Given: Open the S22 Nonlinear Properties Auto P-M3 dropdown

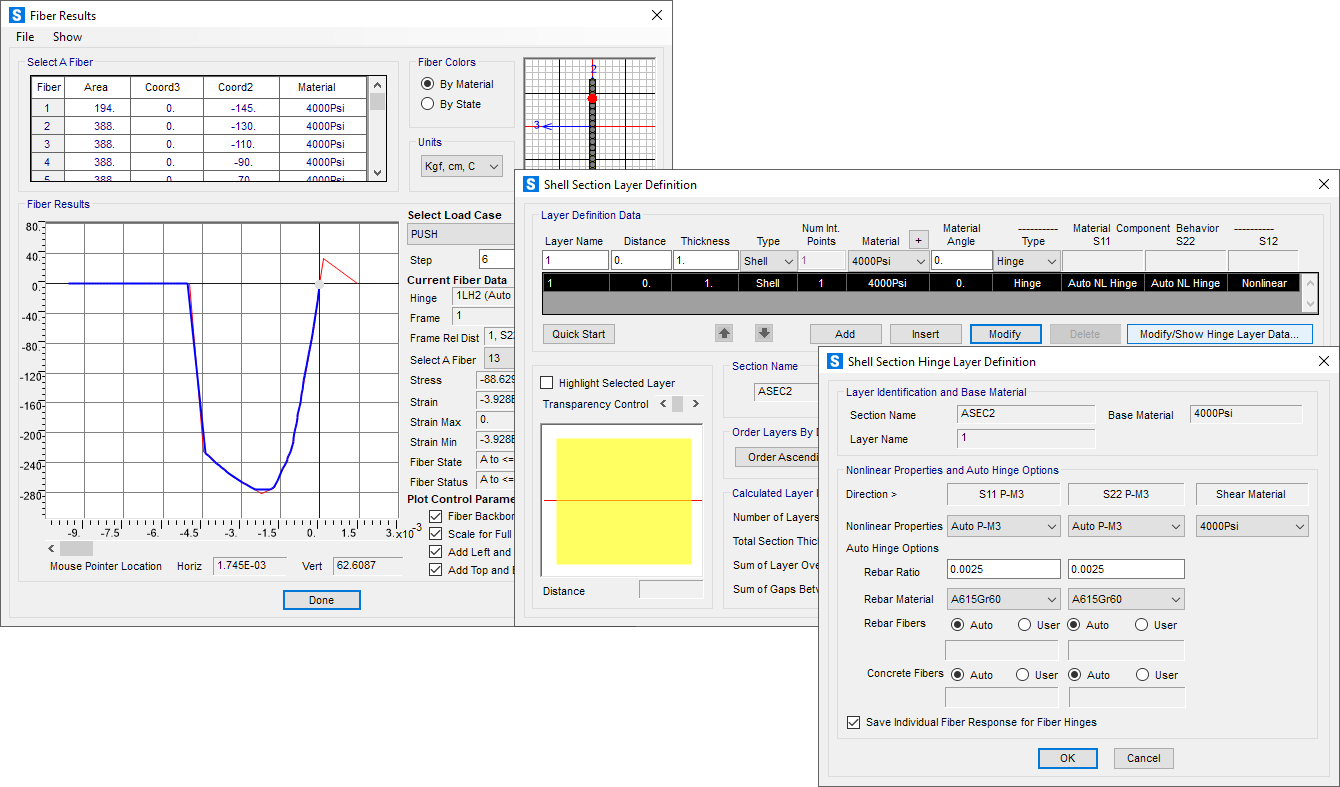Looking at the screenshot, I should [1126, 526].
